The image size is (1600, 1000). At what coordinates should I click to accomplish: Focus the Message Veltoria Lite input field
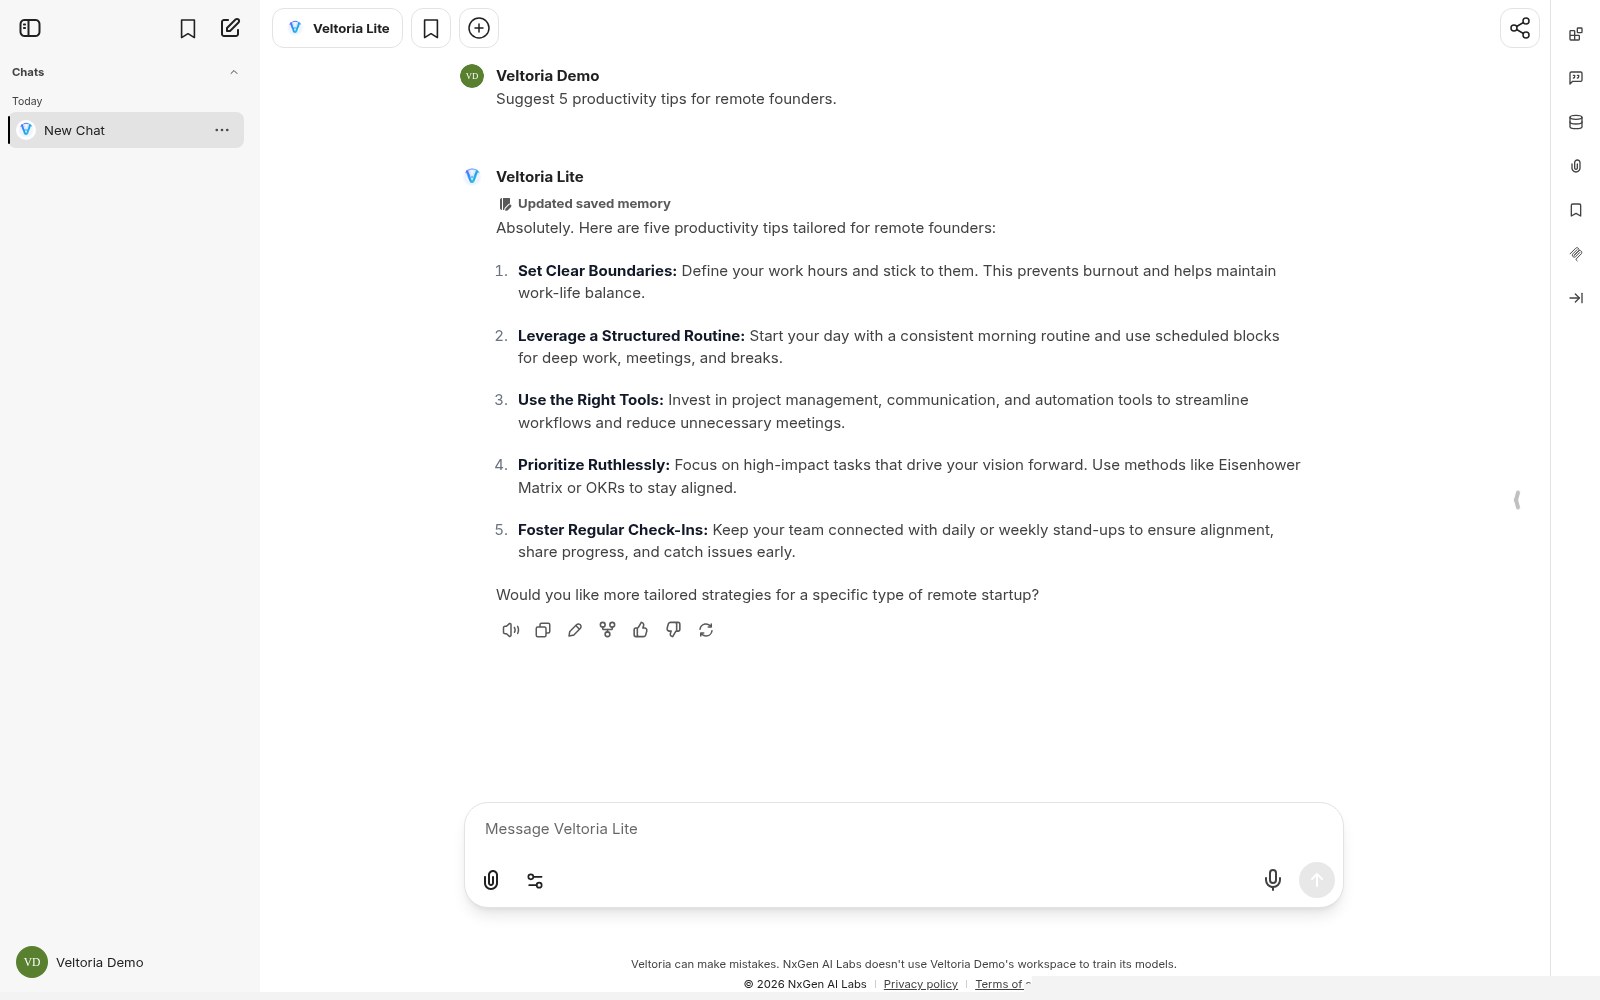coord(904,829)
